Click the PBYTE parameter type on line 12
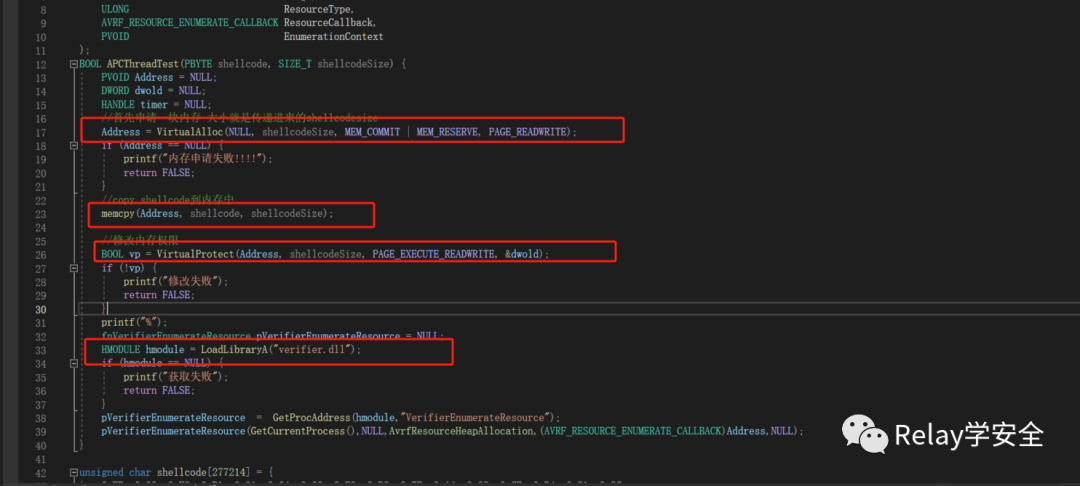Image resolution: width=1080 pixels, height=486 pixels. pos(198,64)
